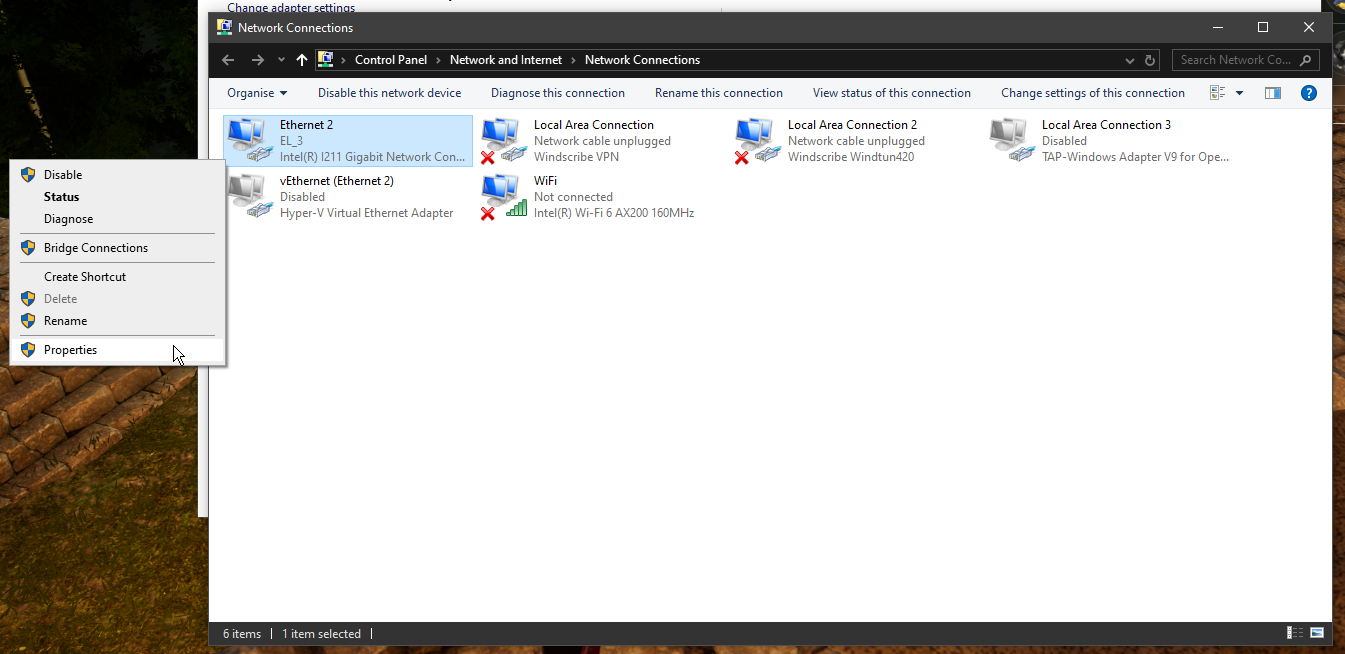This screenshot has width=1345, height=654.
Task: Click the Network Connections breadcrumb
Action: click(642, 60)
